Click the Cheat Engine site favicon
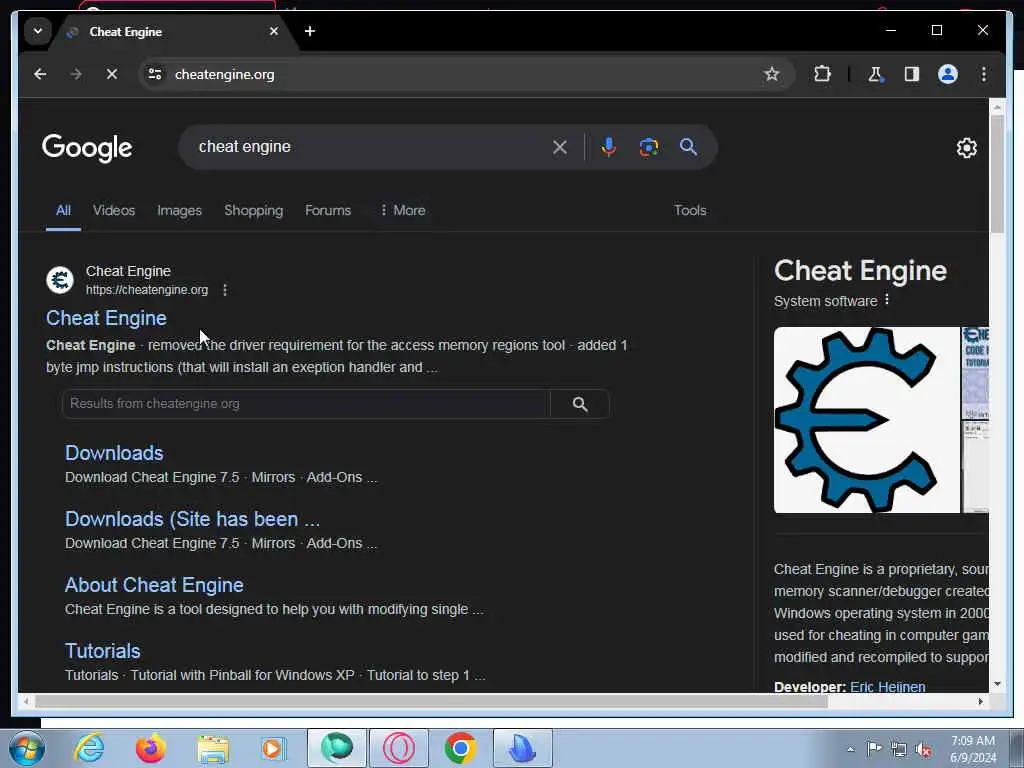Screen dimensions: 1024x768 click(x=60, y=280)
